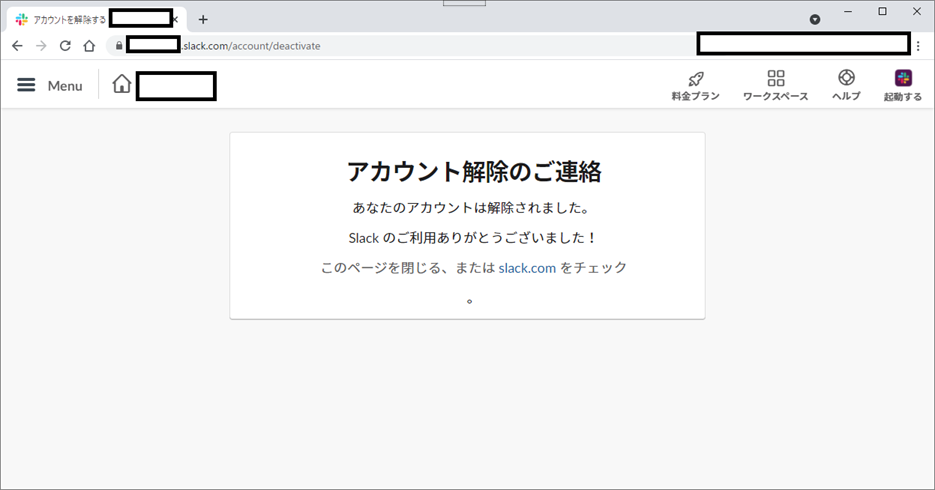Click text あなたのアカウントは解除されました。
This screenshot has height=490, width=935.
(x=471, y=208)
